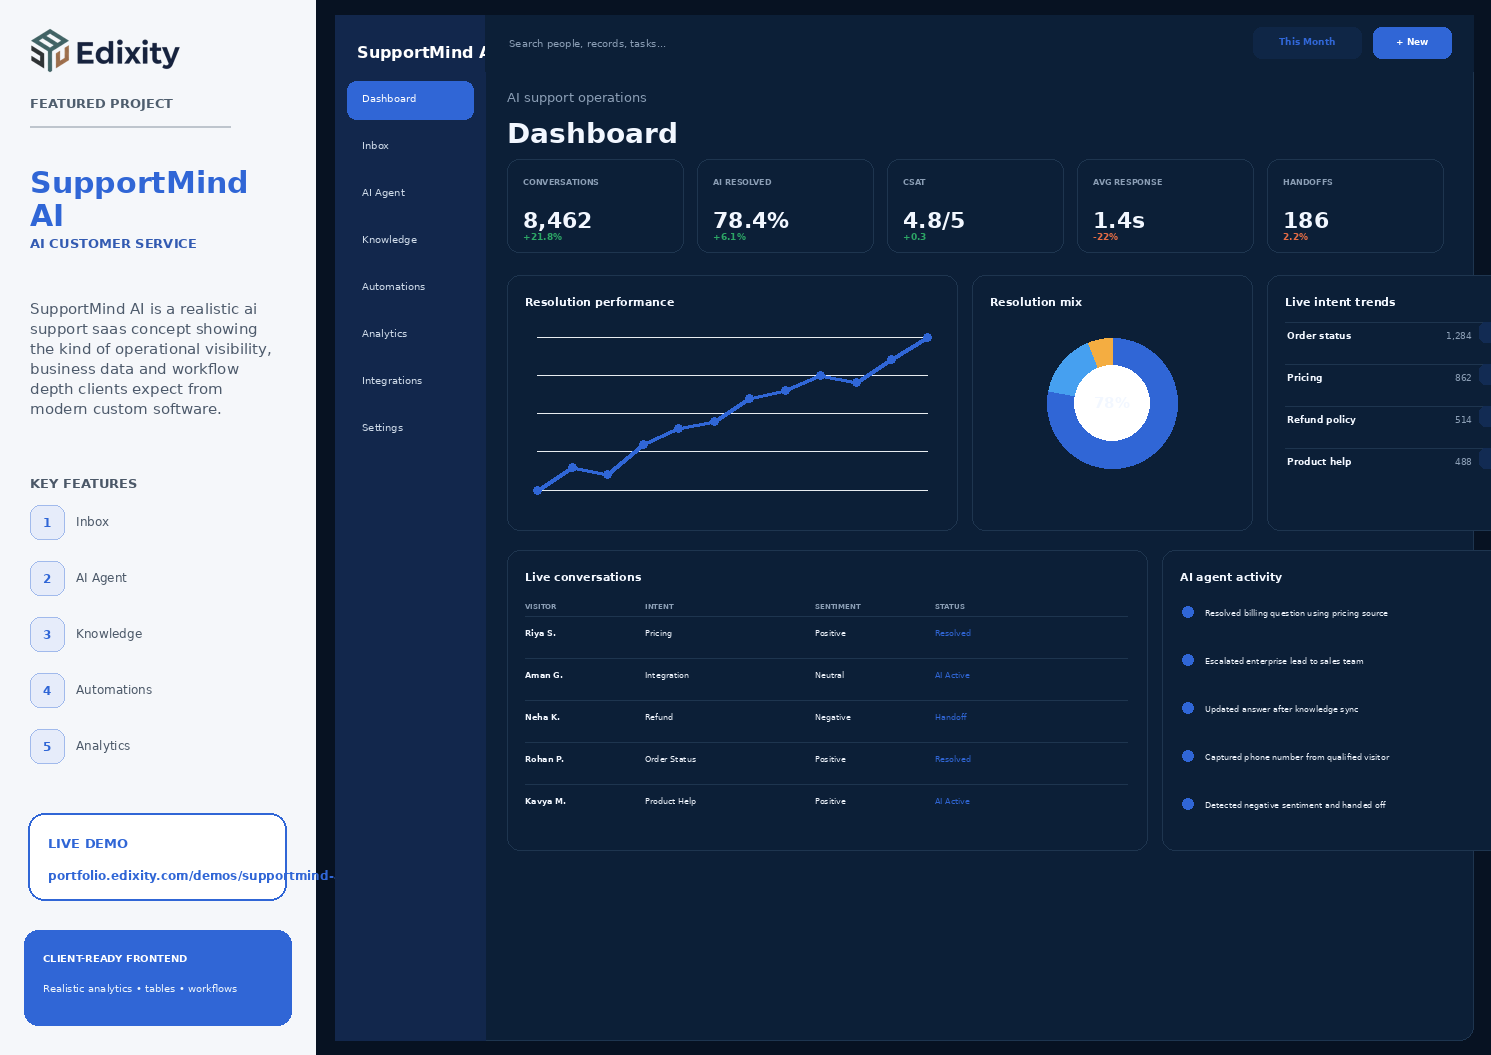
Task: Click the orange segment of Resolution mix donut
Action: [x=1102, y=351]
